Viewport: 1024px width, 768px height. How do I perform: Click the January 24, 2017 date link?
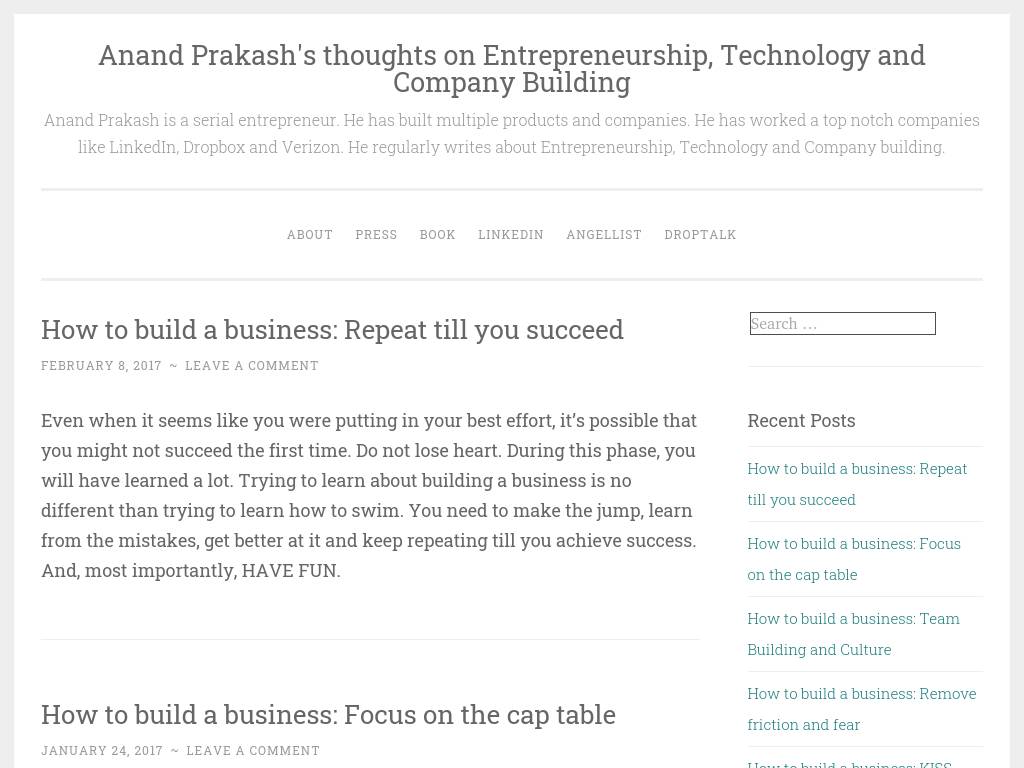(102, 750)
